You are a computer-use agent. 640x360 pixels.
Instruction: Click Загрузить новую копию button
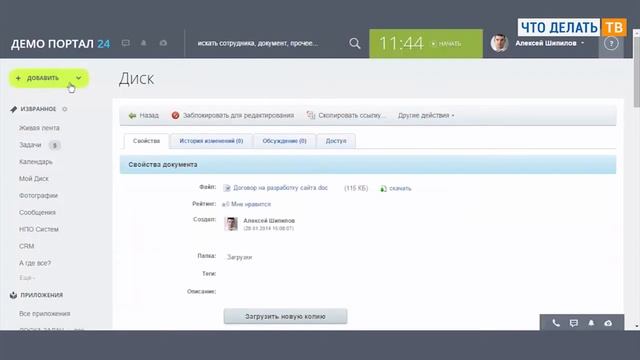pyautogui.click(x=285, y=316)
